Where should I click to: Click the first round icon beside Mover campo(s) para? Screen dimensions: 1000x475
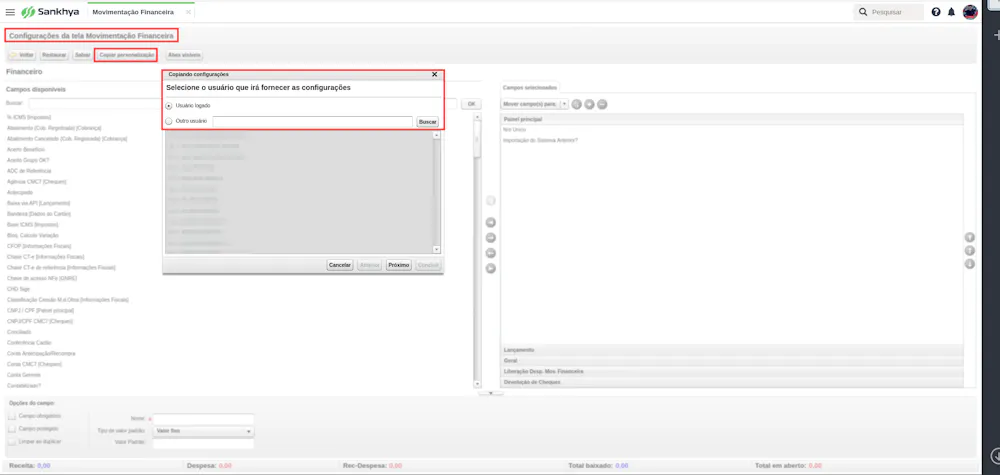tap(577, 104)
